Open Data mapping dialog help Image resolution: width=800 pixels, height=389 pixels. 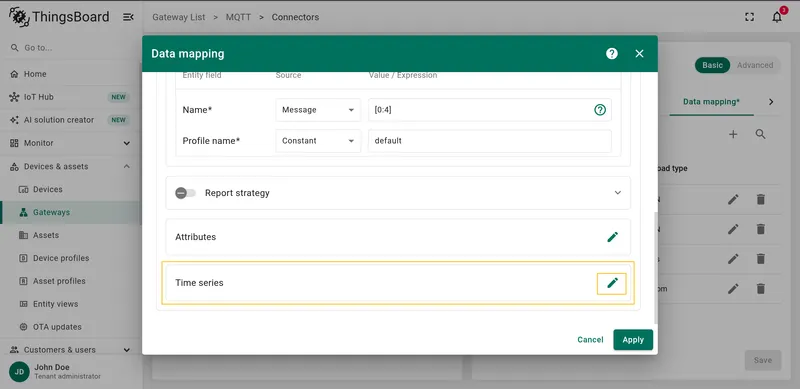(612, 54)
